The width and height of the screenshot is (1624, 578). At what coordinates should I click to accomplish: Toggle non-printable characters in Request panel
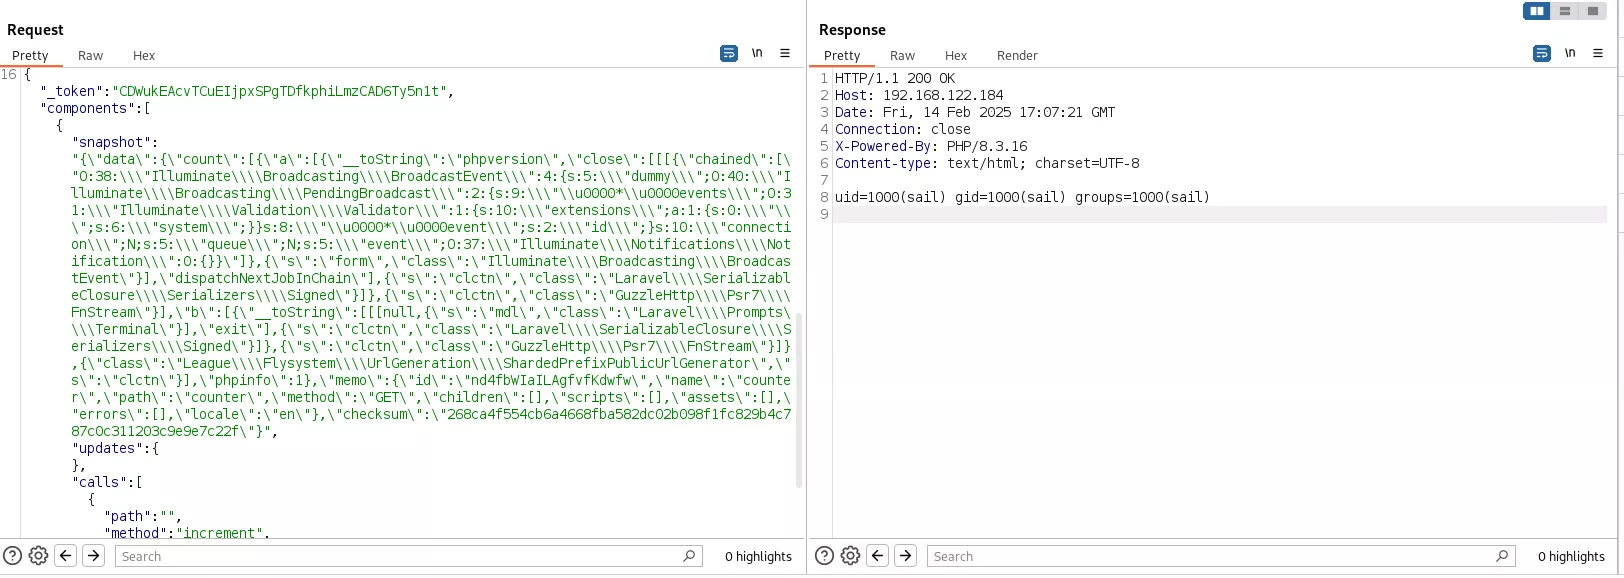pos(757,54)
